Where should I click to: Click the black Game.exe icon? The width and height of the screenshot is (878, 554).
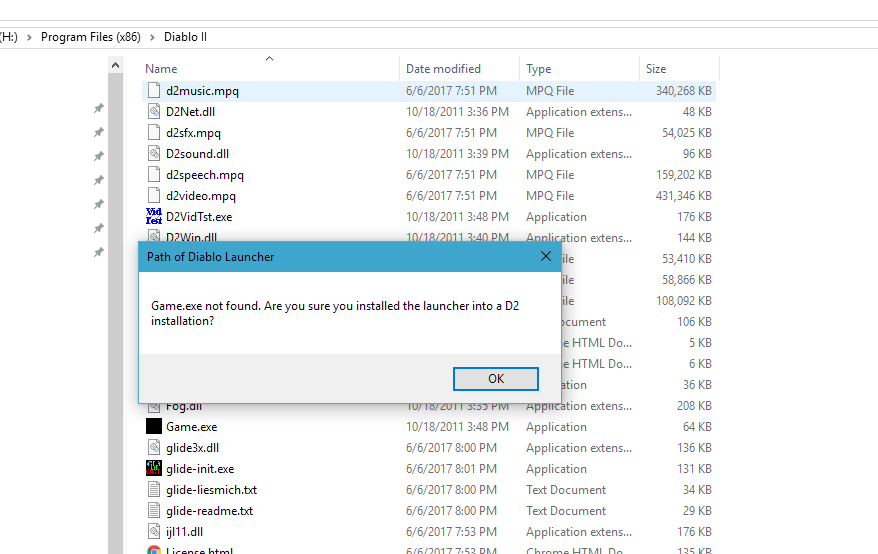tap(154, 426)
